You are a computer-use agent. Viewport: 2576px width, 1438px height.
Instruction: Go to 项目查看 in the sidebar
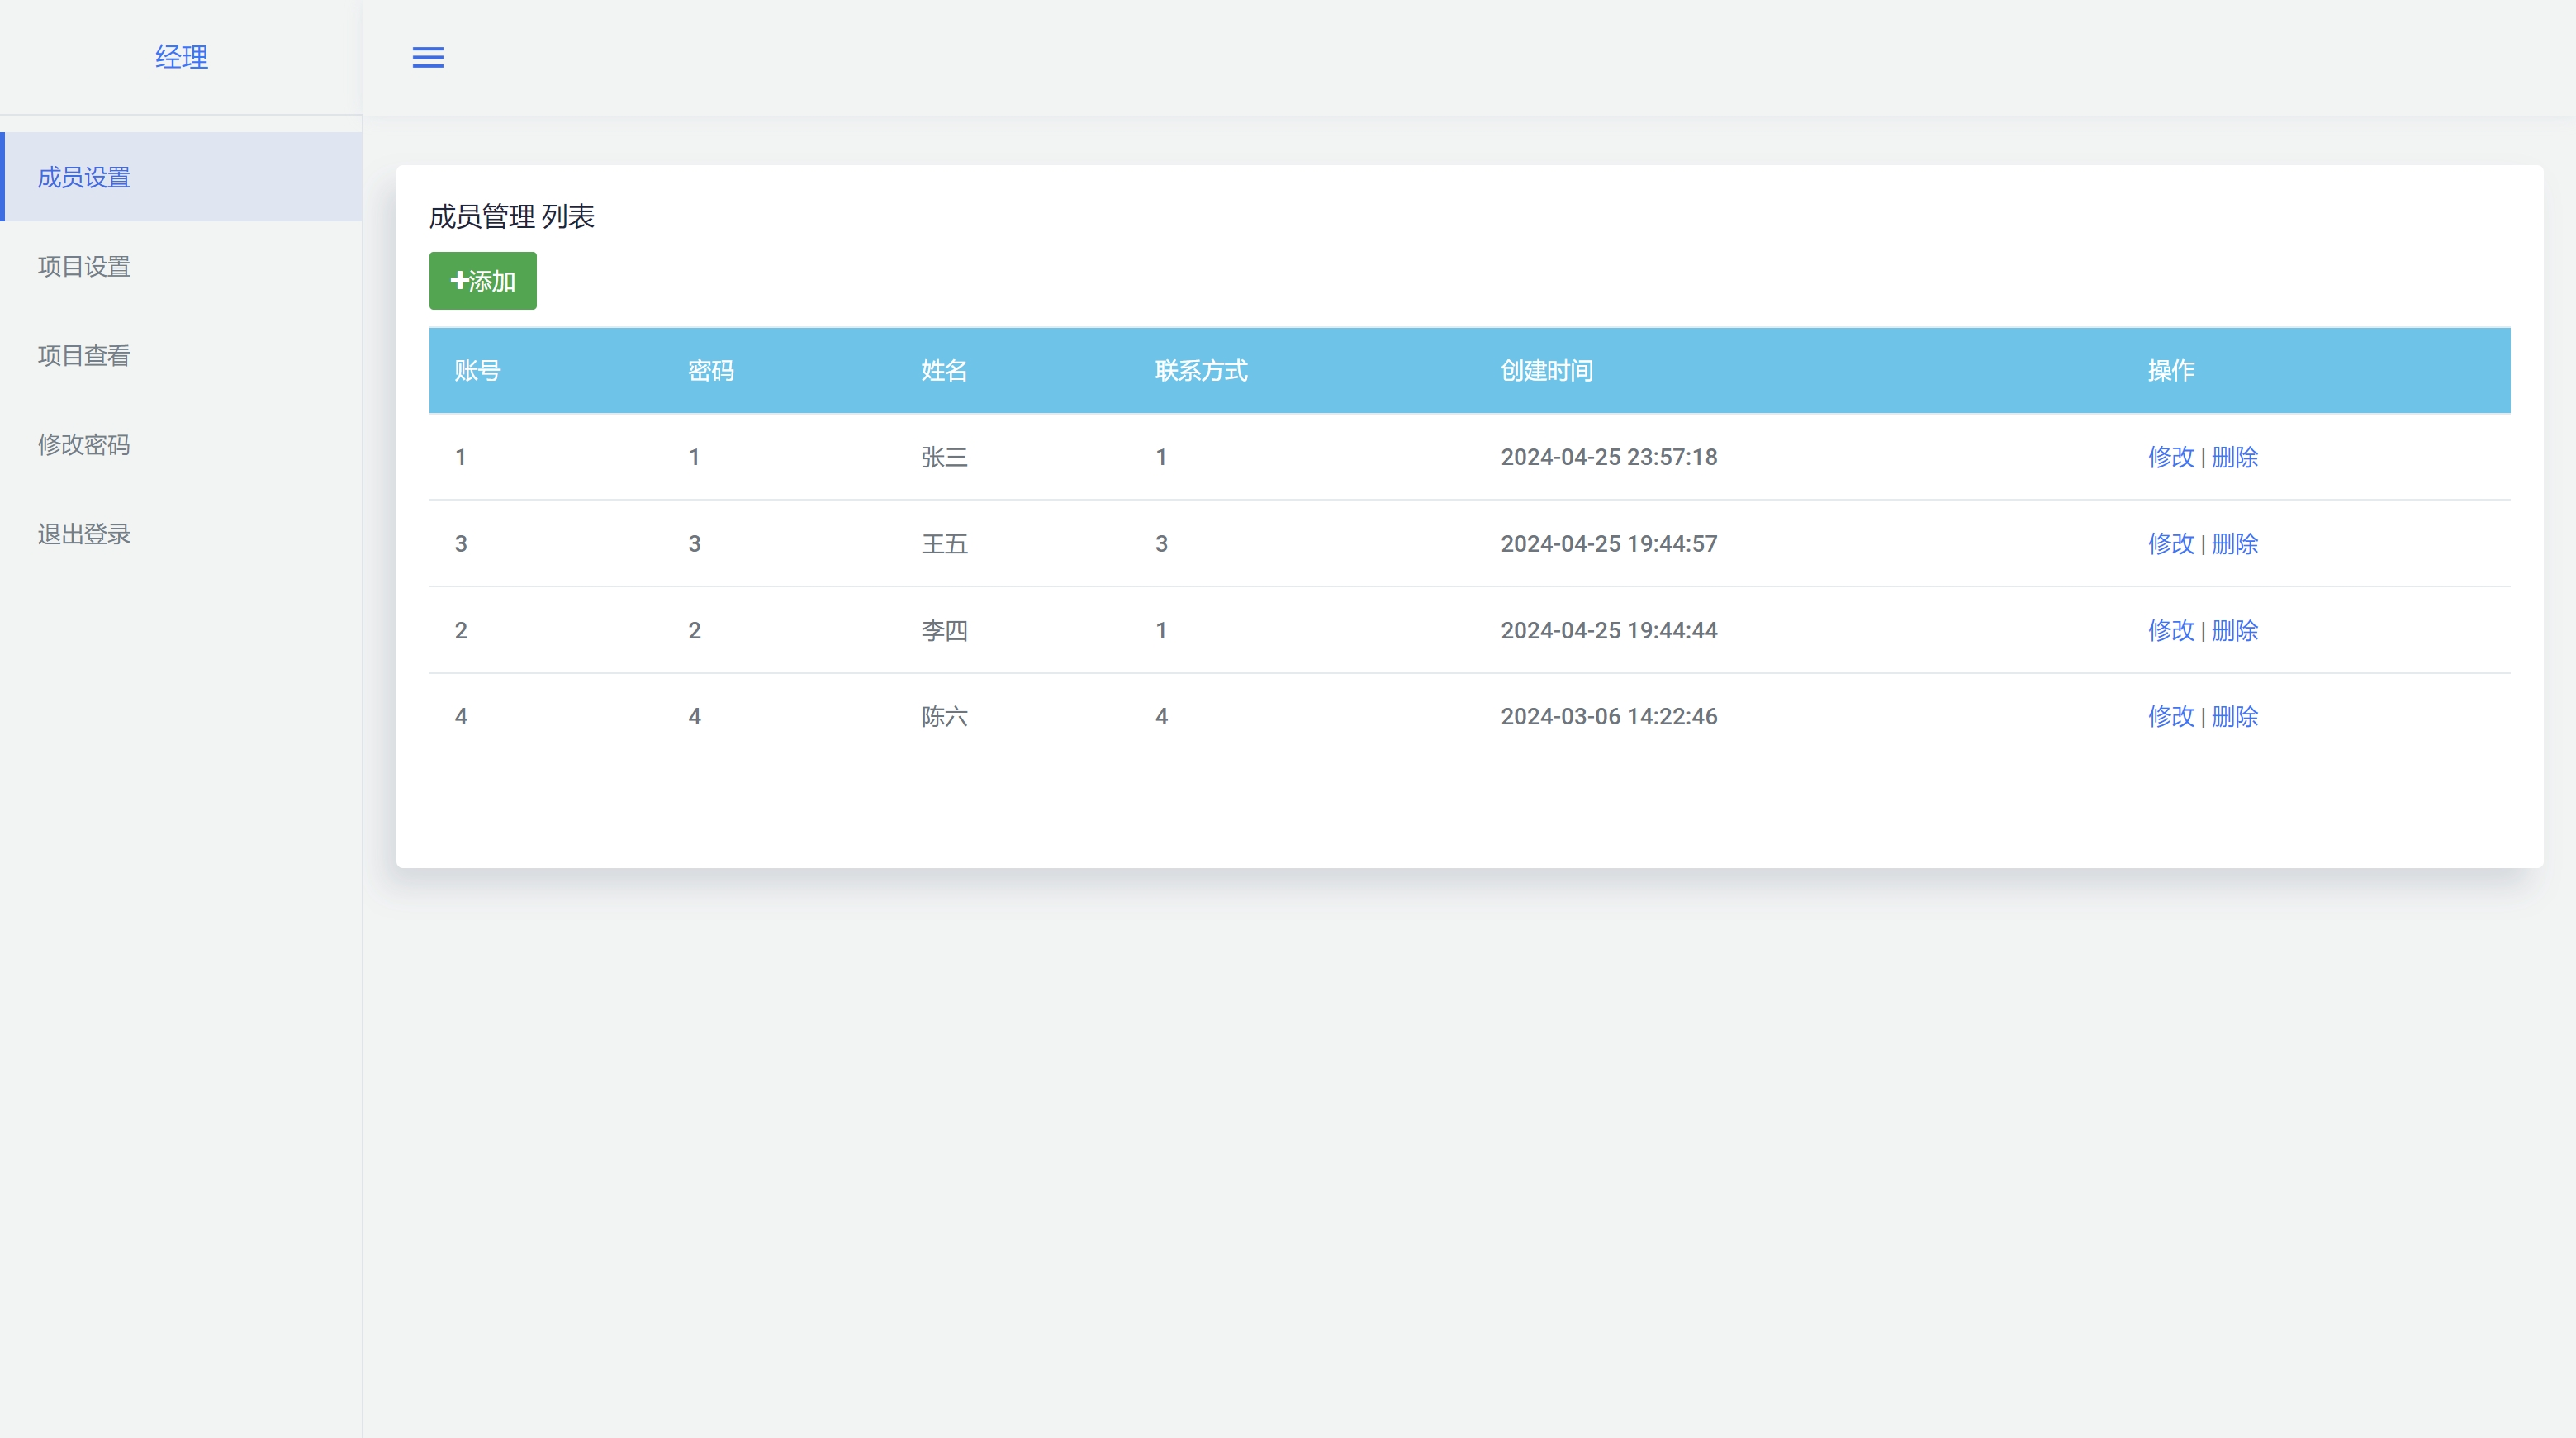coord(181,355)
